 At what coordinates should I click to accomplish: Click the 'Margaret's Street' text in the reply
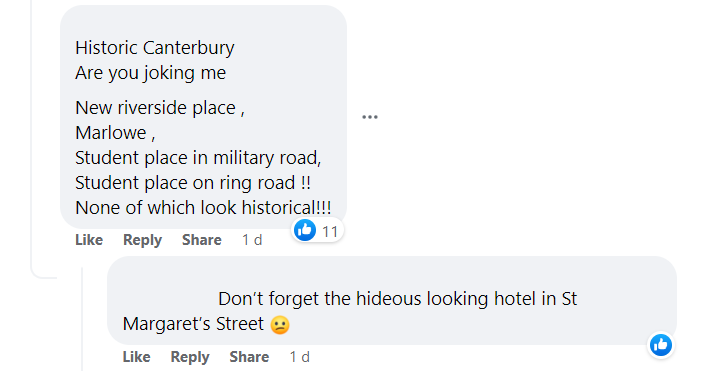(x=193, y=323)
